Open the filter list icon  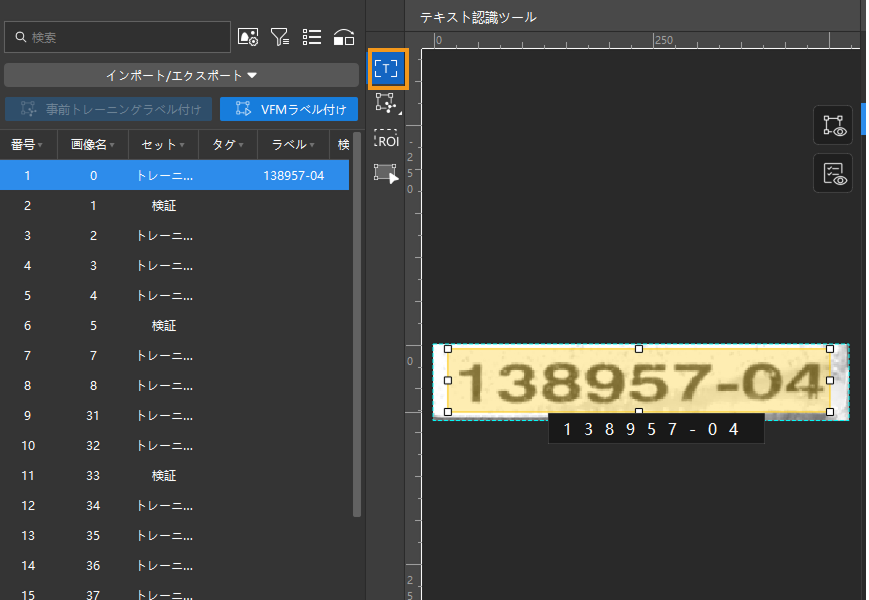pyautogui.click(x=280, y=37)
